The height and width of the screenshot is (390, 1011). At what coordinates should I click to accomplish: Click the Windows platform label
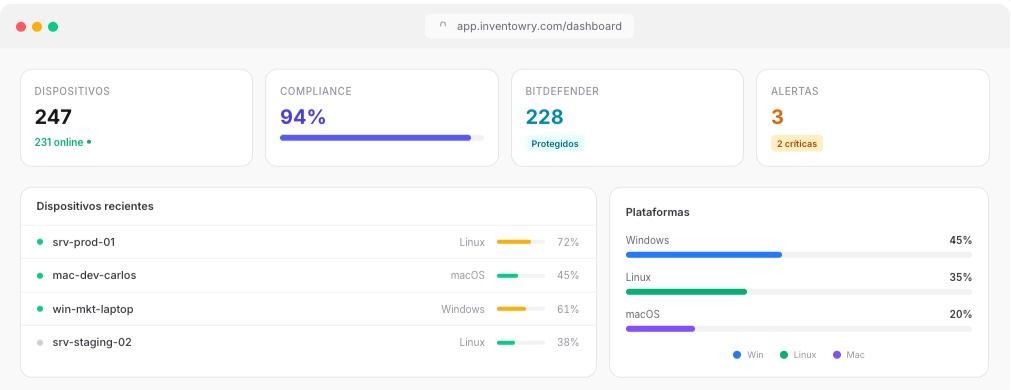point(647,240)
